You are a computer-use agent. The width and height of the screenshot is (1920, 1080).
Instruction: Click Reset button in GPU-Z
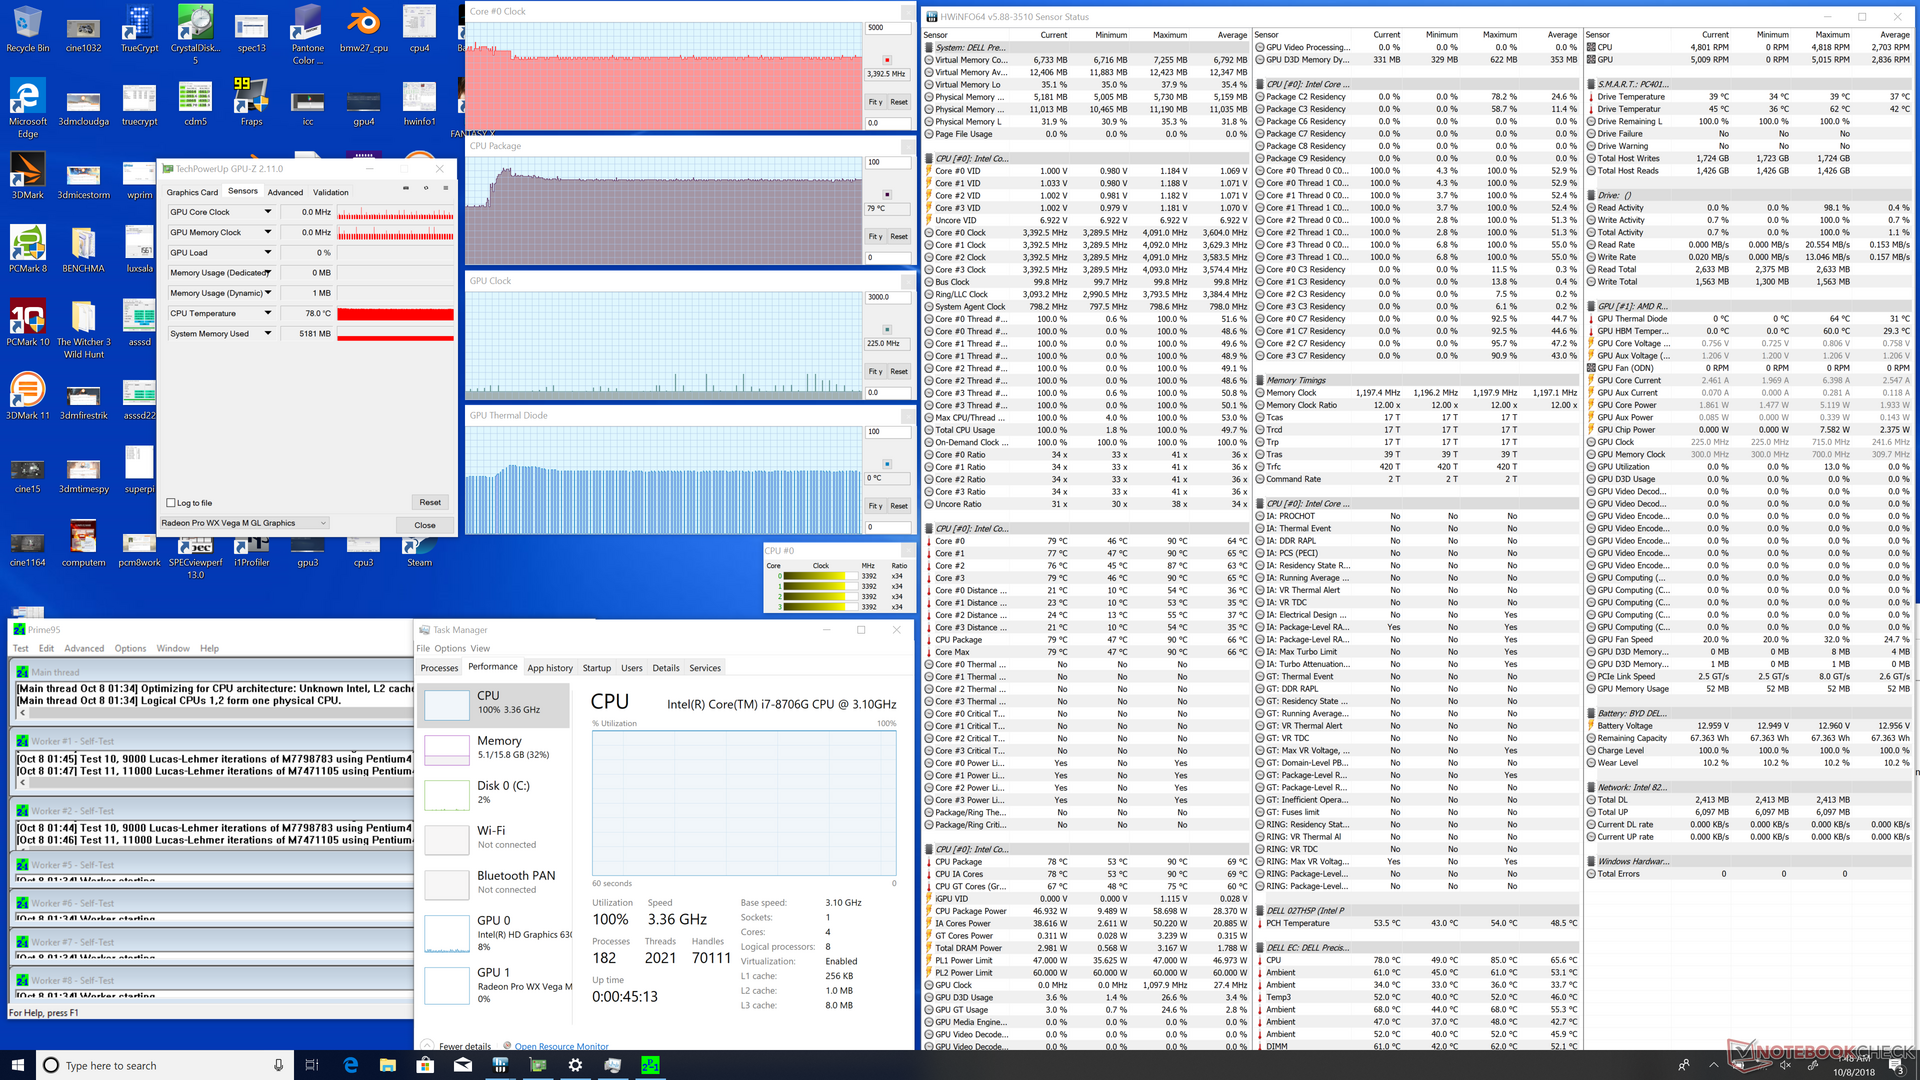coord(430,502)
